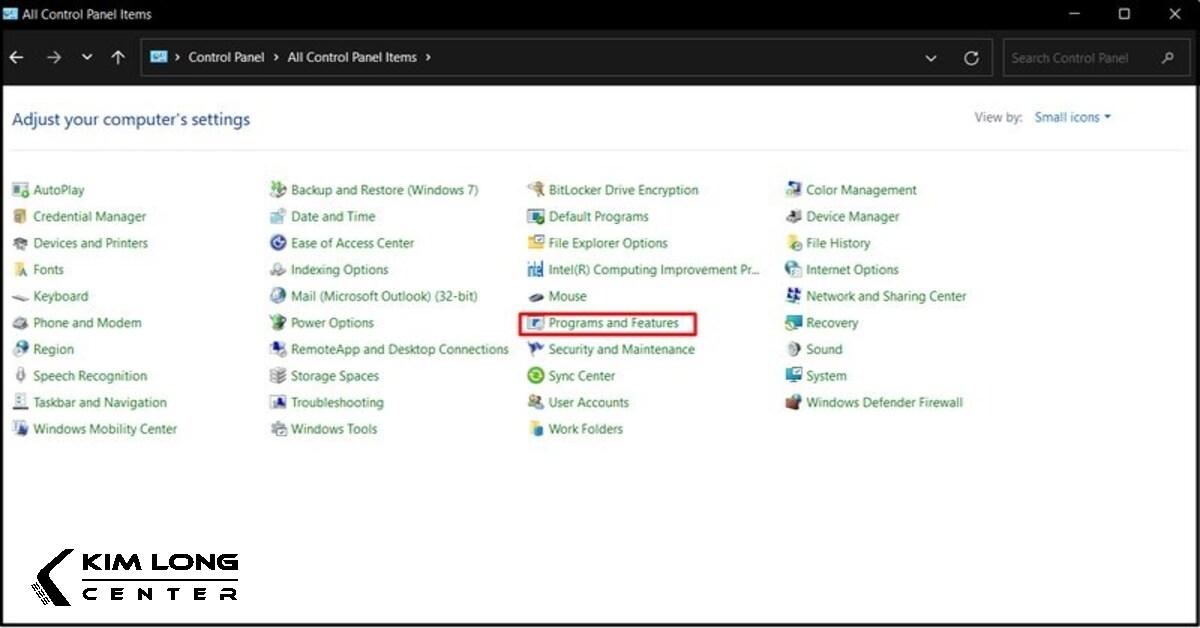Open the Power Options icon
Viewport: 1200px width, 628px height.
278,323
